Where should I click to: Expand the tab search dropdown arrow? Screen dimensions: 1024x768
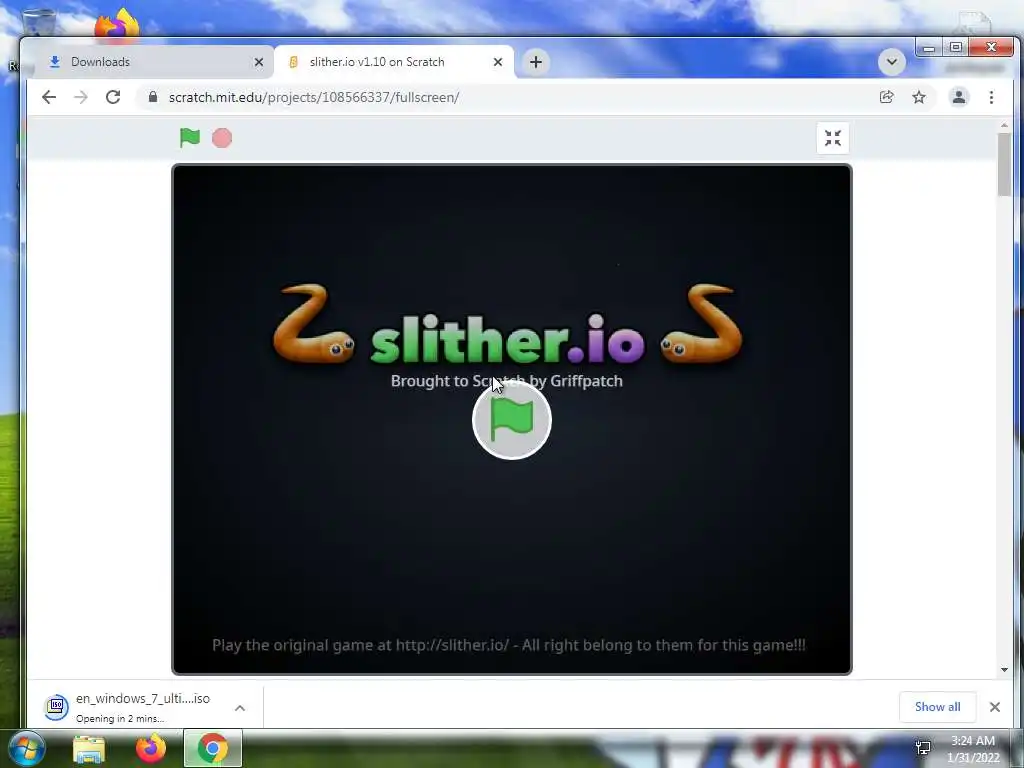891,63
